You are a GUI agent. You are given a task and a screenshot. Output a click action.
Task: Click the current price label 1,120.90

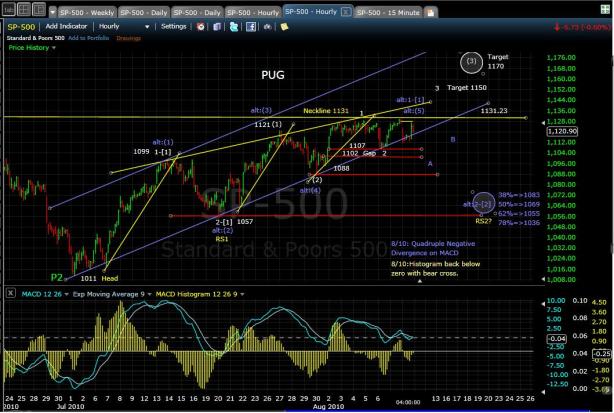coord(562,132)
